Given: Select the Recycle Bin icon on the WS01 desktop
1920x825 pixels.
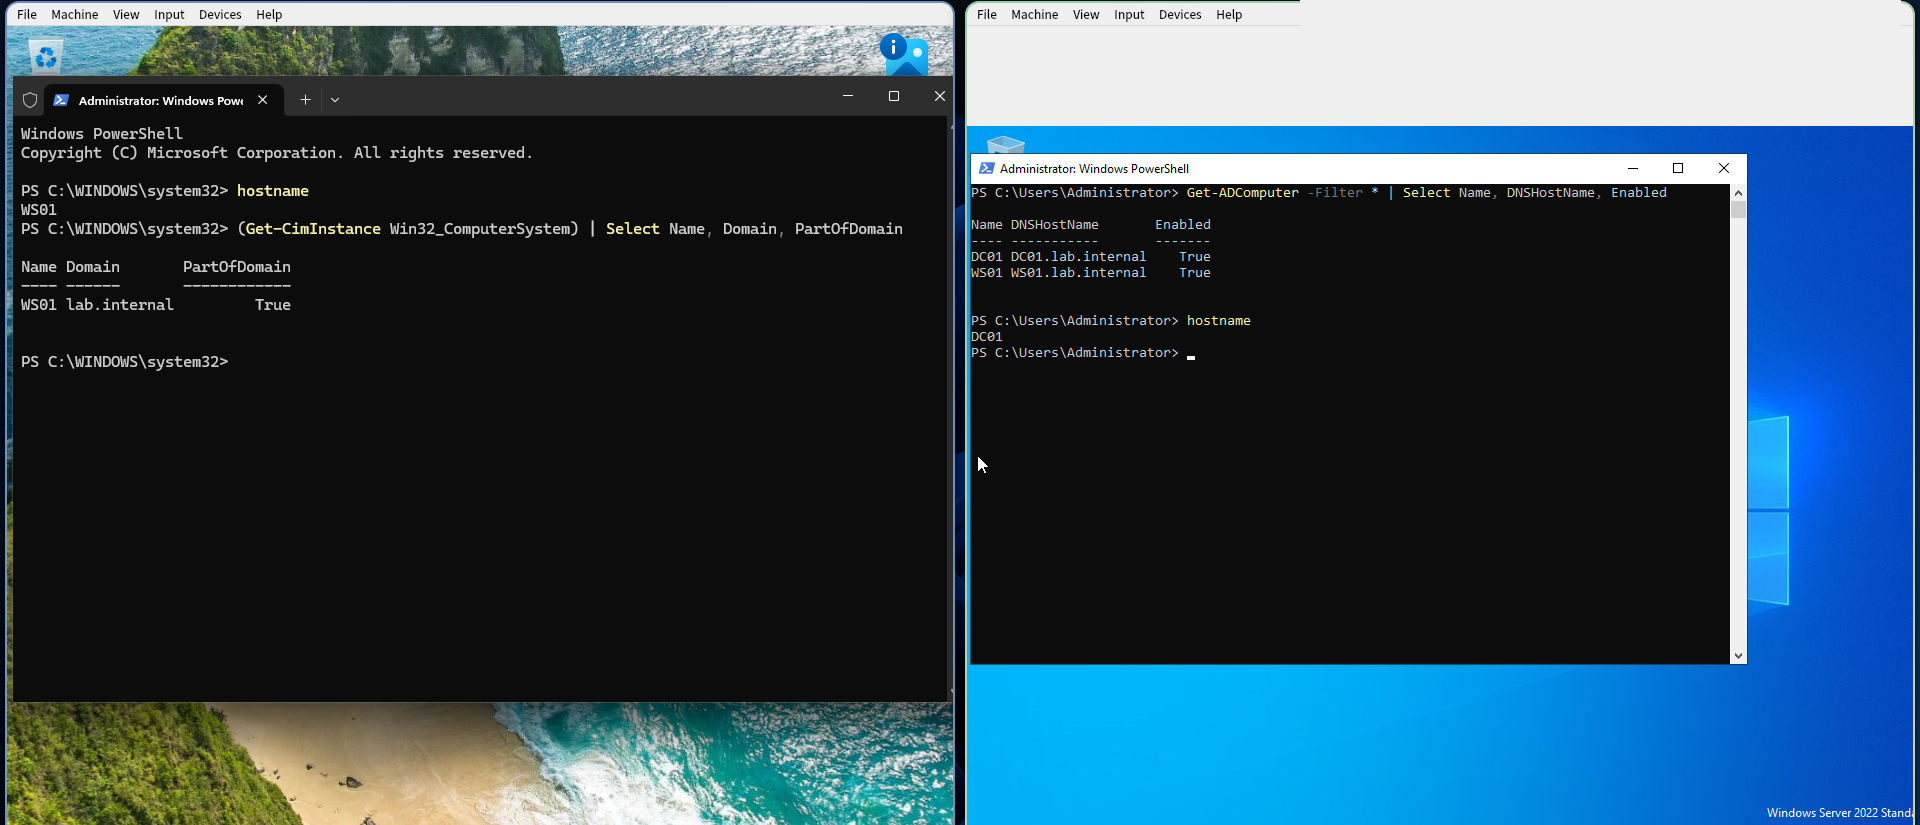Looking at the screenshot, I should coord(45,56).
